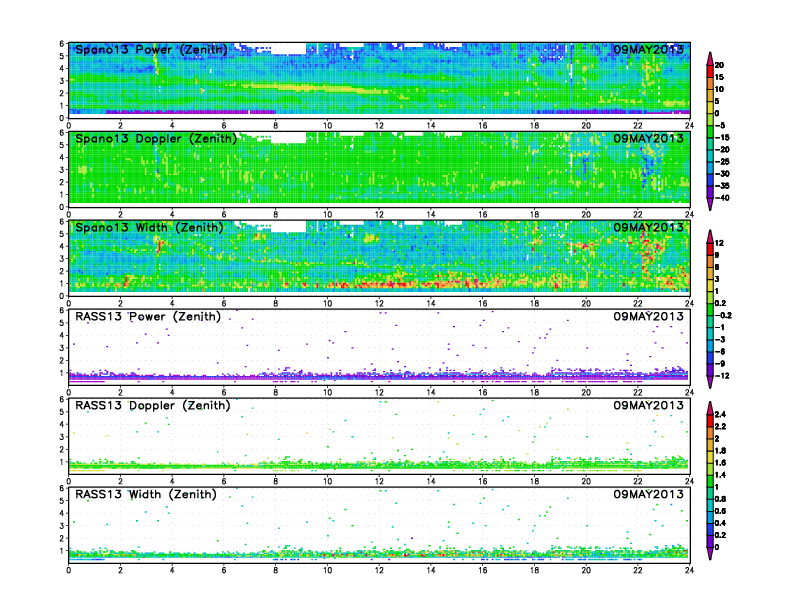Click the bottom colorbar's upper pink arrow tip
Screen dimensions: 792x612
[x=710, y=407]
